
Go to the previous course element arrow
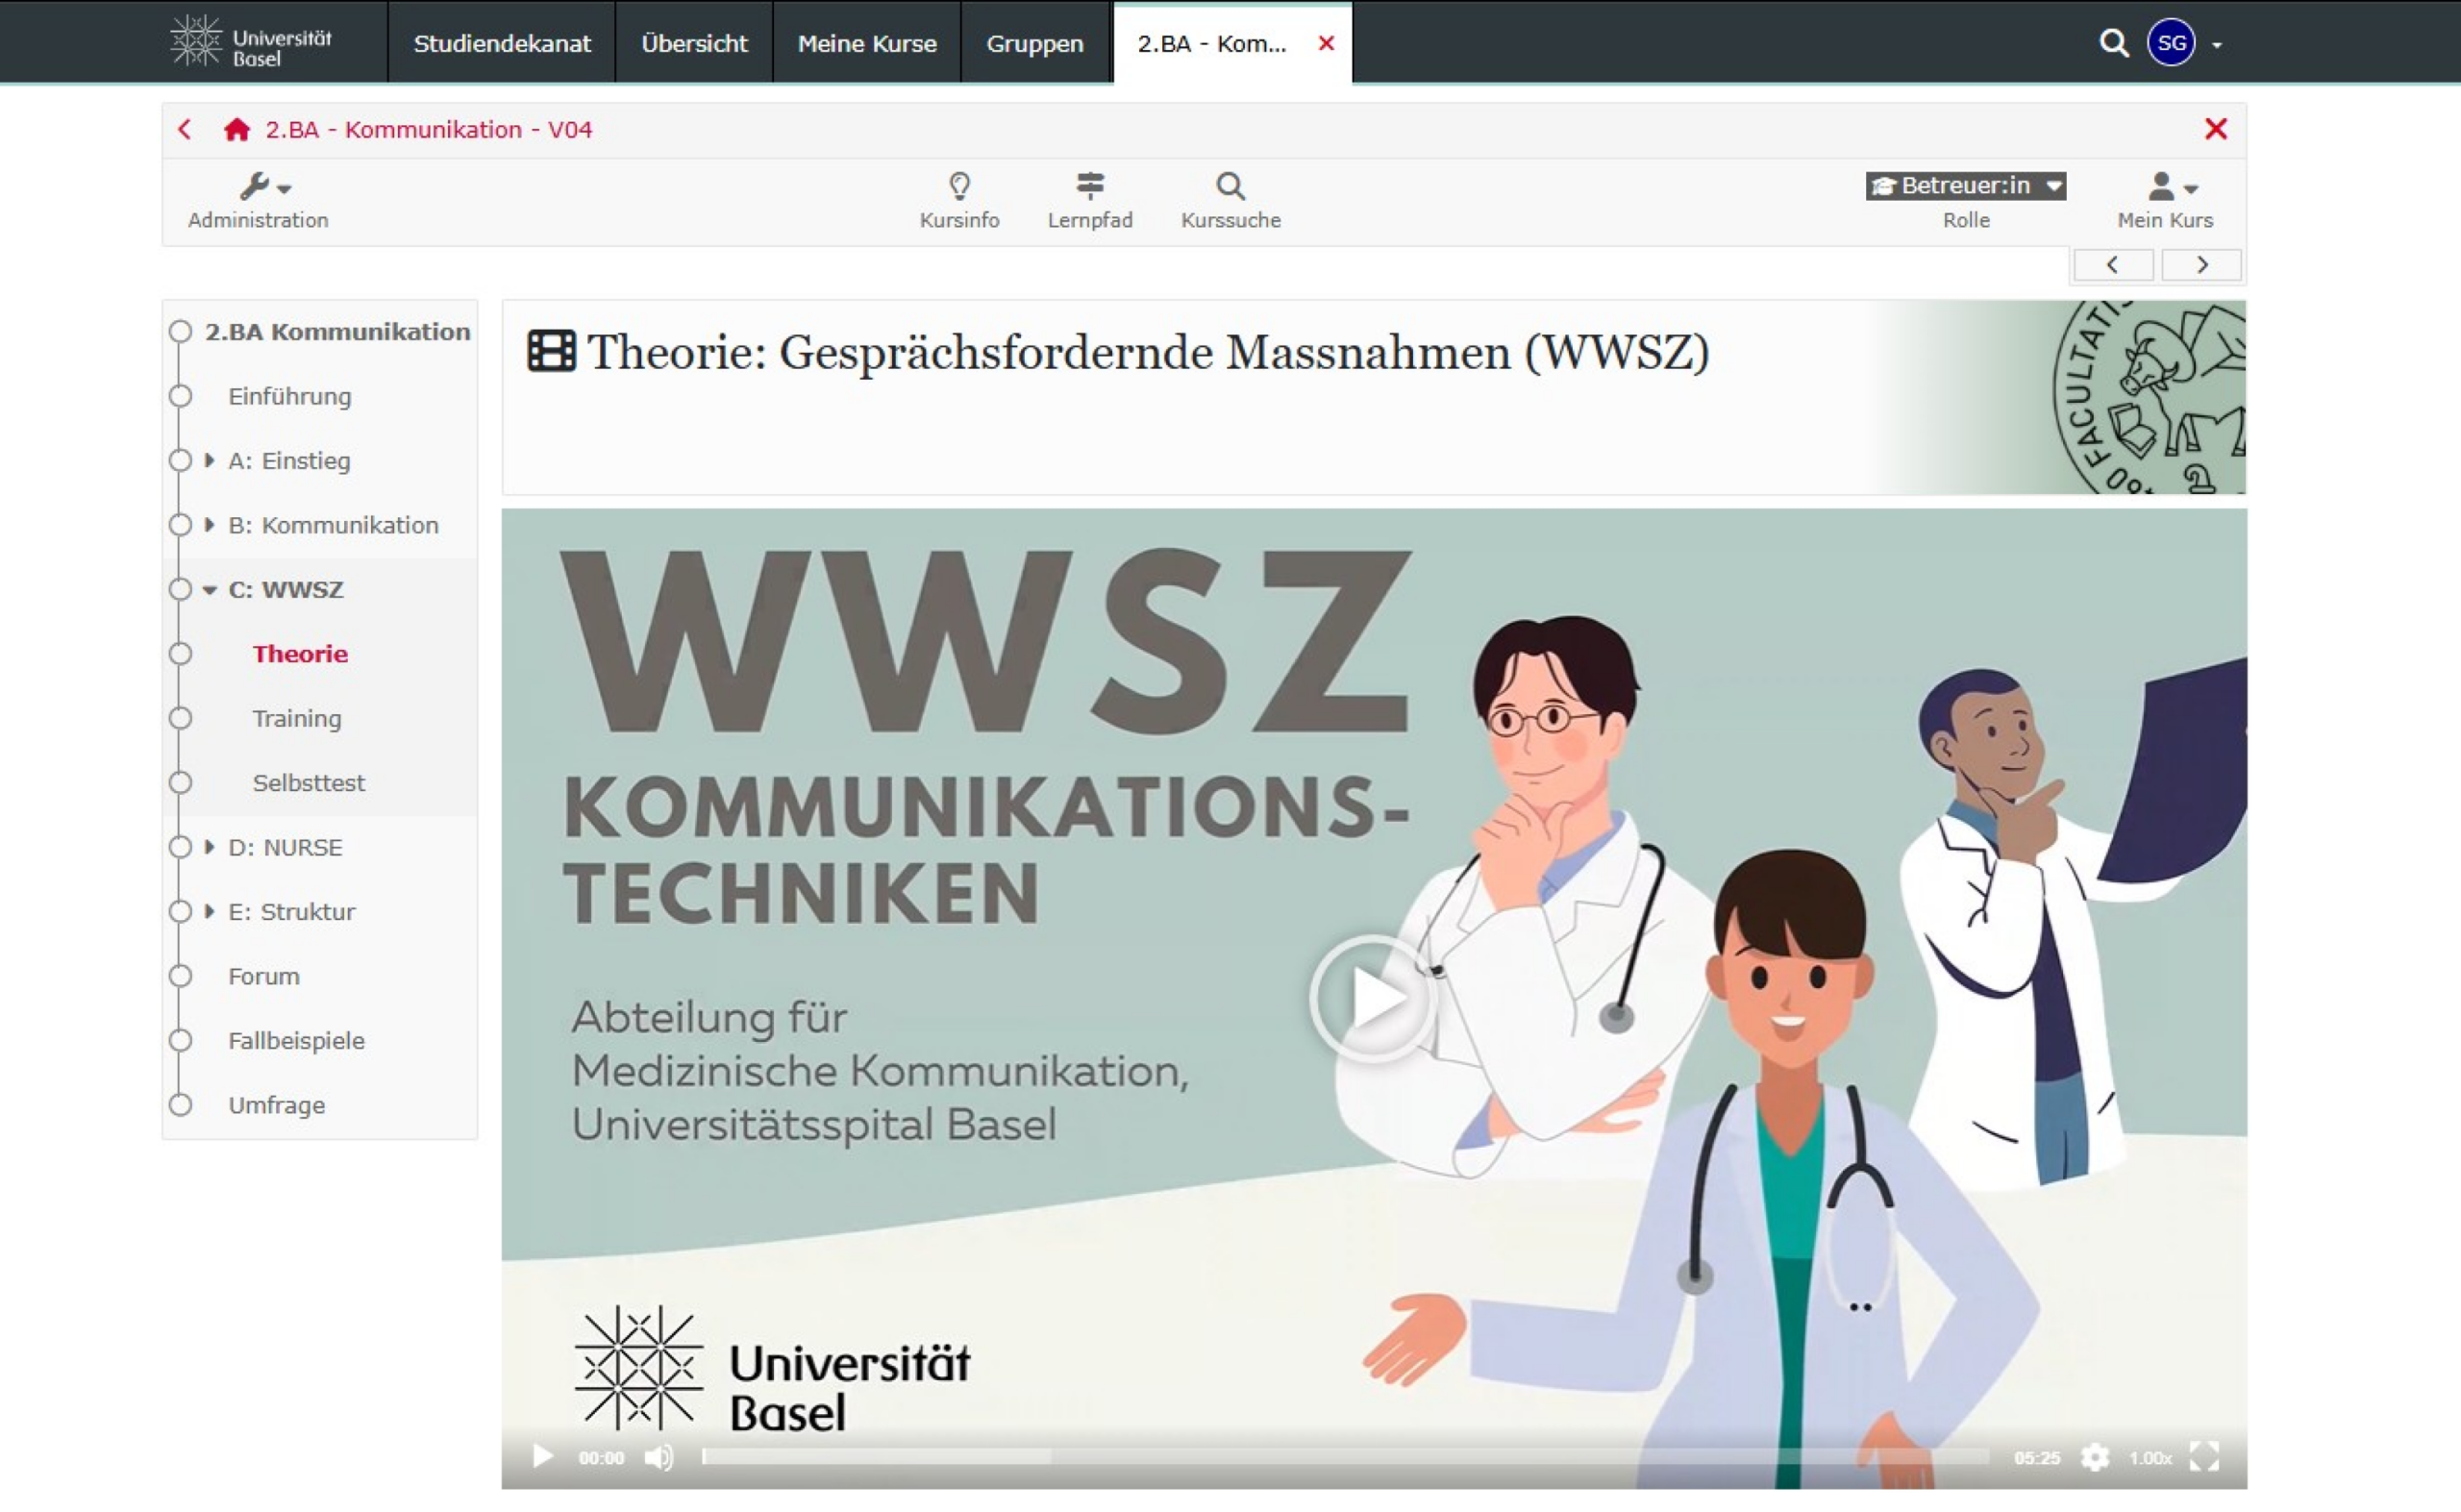click(2112, 265)
